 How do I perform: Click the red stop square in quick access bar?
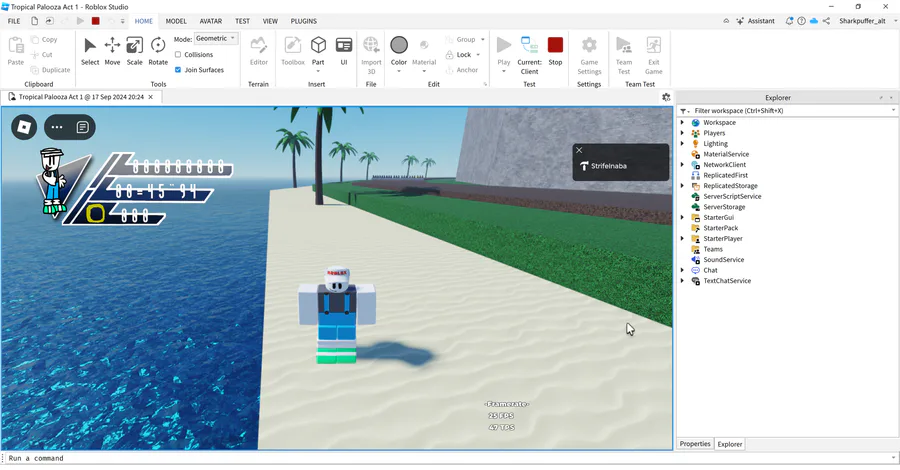95,21
